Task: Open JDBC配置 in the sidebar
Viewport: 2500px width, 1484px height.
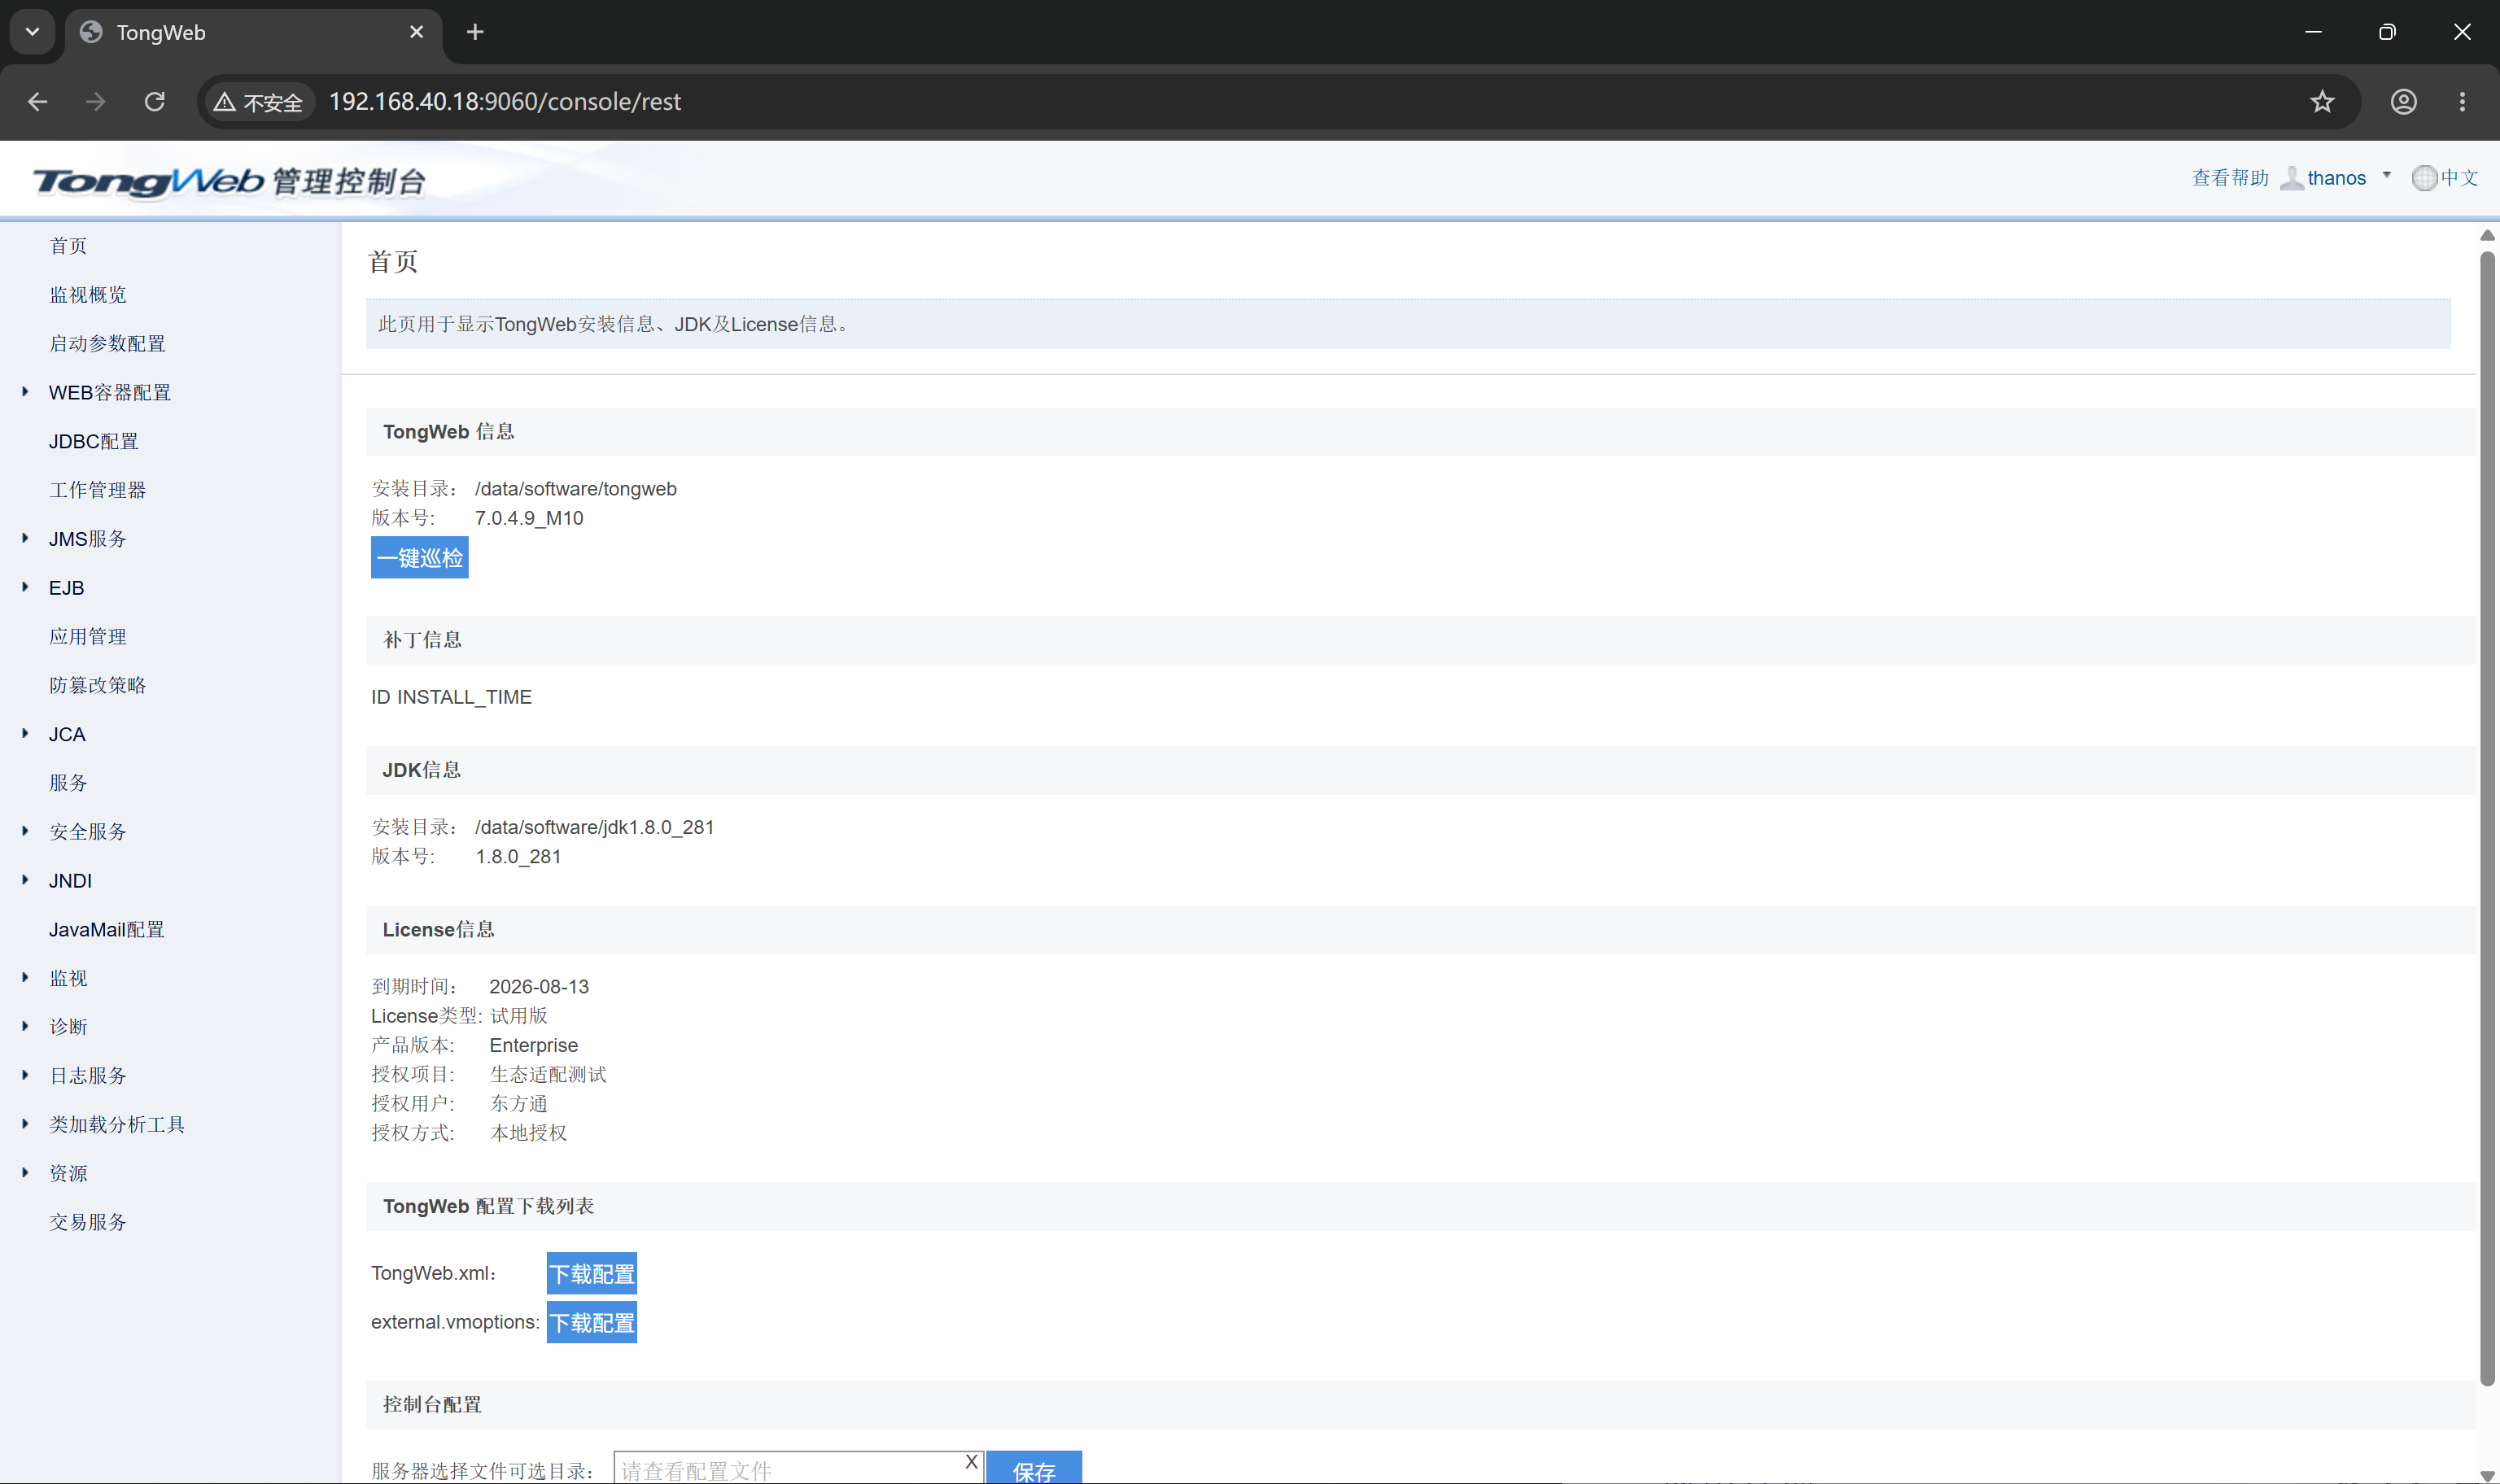Action: [x=94, y=441]
